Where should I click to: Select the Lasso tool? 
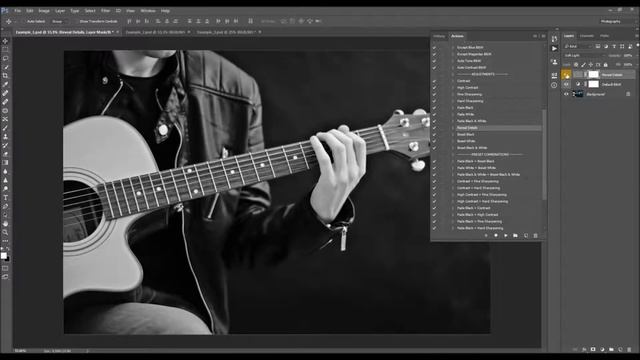[x=5, y=58]
